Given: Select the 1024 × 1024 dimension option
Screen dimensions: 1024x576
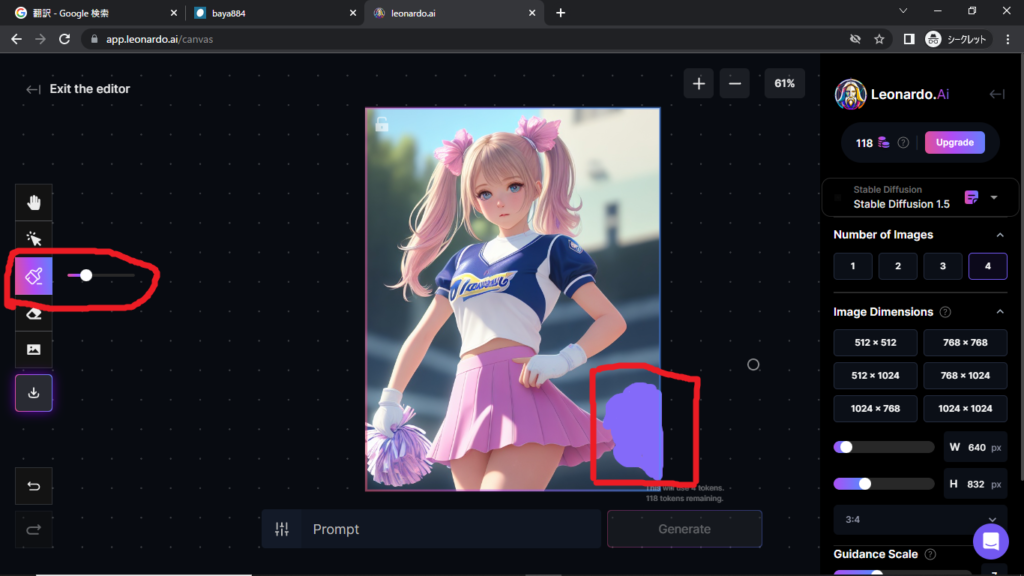Looking at the screenshot, I should click(x=964, y=409).
